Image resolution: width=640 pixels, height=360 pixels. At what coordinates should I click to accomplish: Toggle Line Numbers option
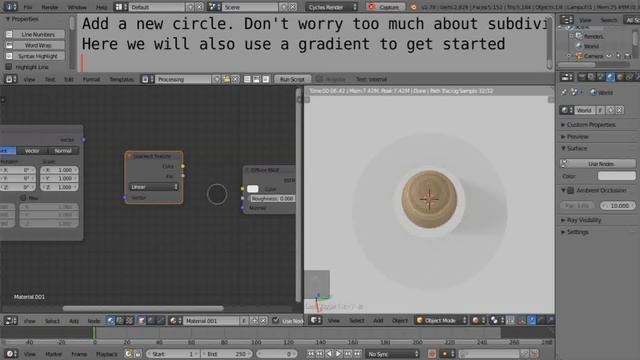[35, 34]
